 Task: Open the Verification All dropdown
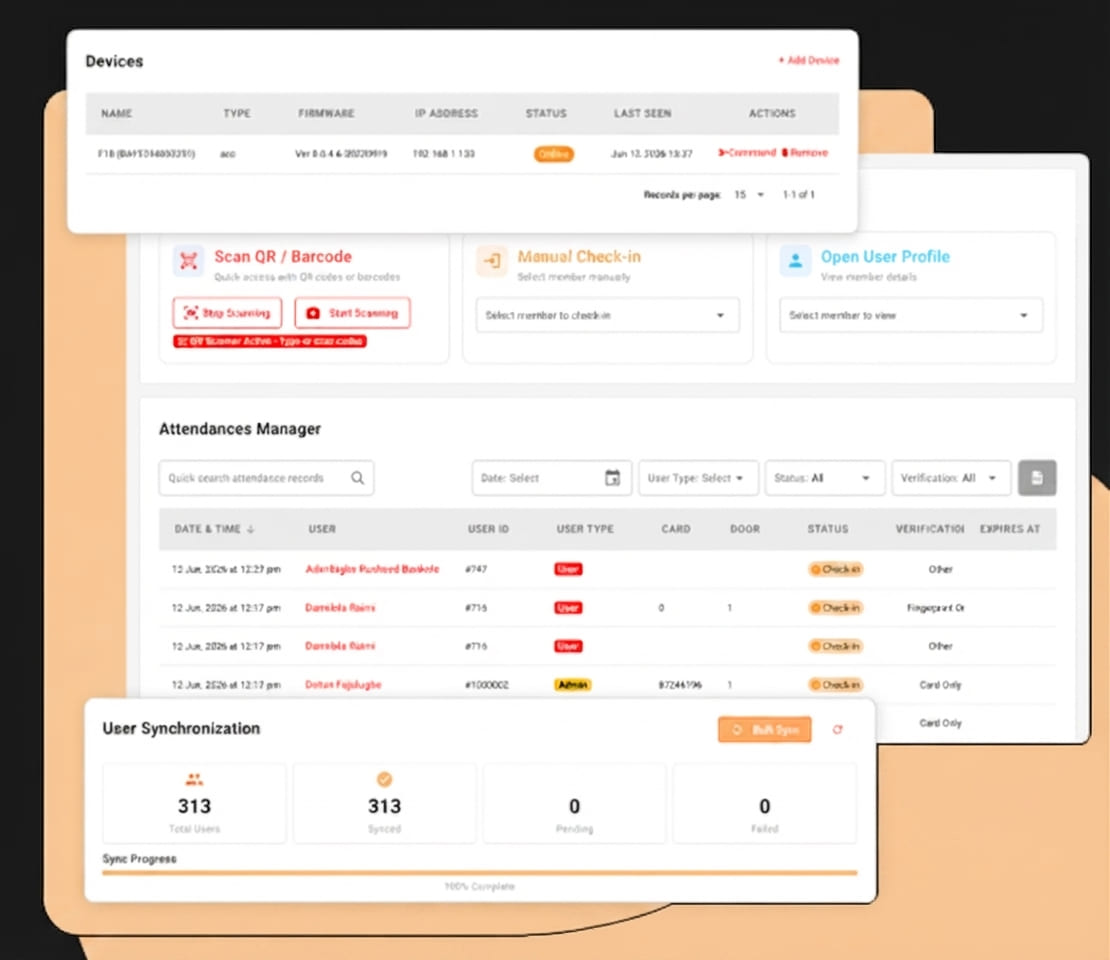[x=951, y=478]
